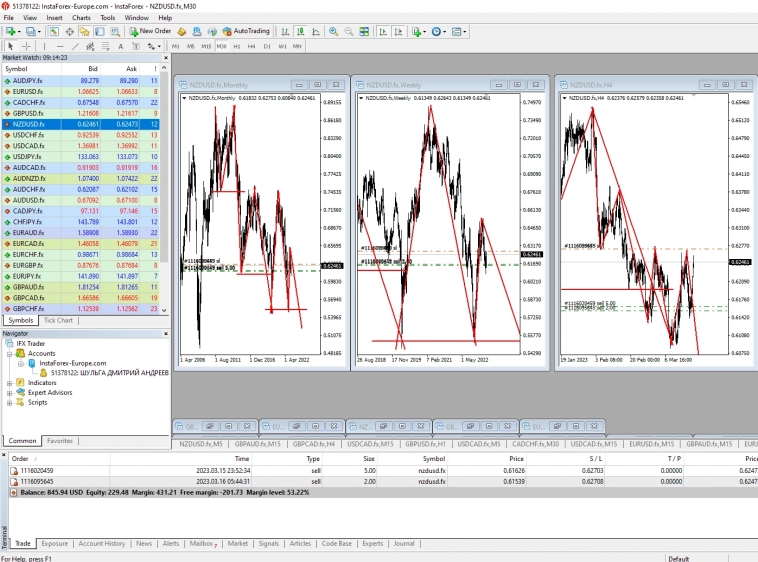Select the trendline drawing tool
This screenshot has height=562, width=758.
[x=76, y=46]
